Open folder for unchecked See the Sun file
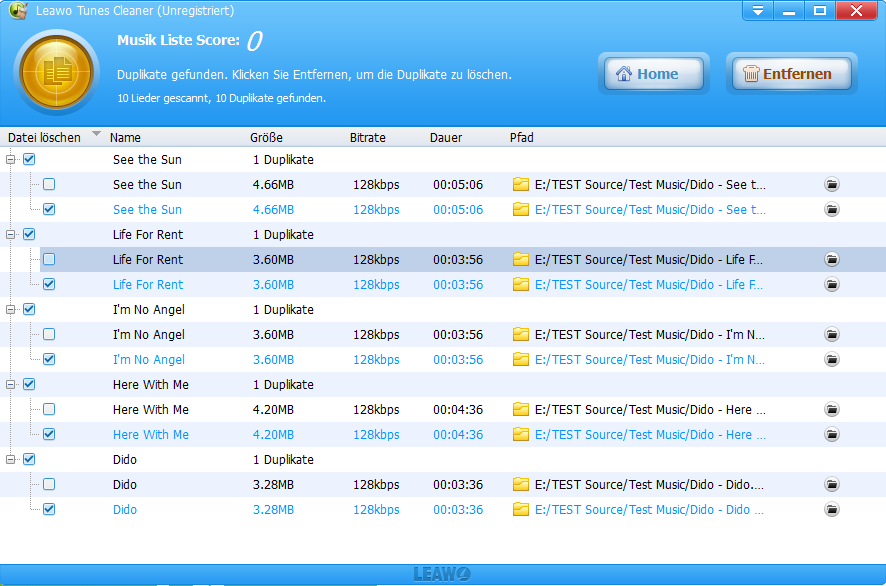 coord(831,185)
